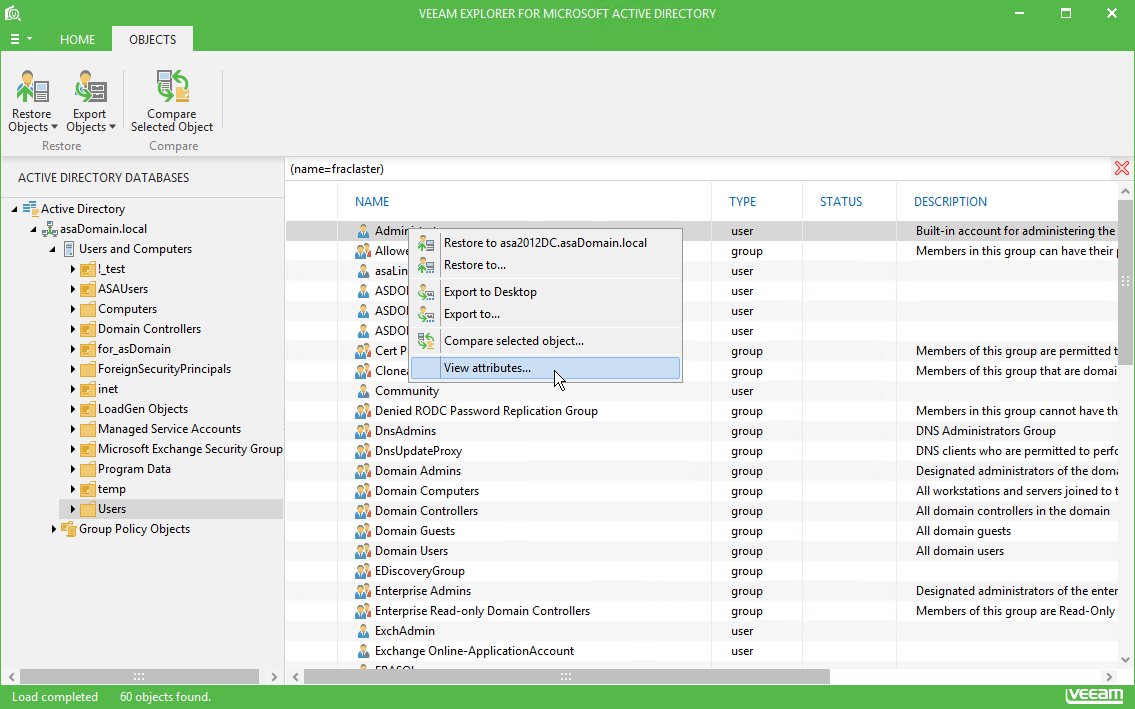Click the Enterprise Admins group icon

point(363,591)
